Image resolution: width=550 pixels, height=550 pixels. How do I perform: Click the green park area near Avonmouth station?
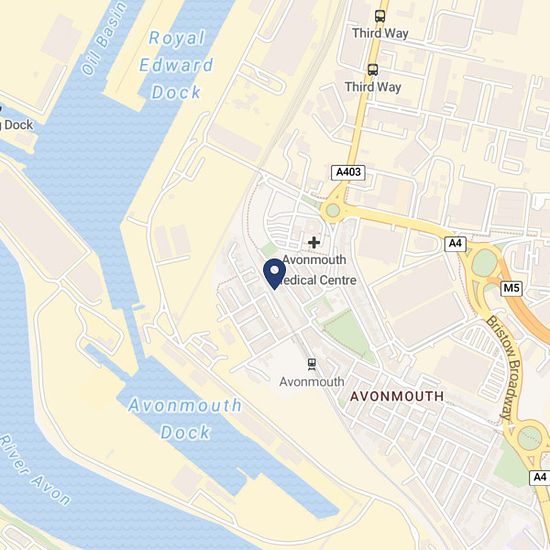pyautogui.click(x=346, y=333)
